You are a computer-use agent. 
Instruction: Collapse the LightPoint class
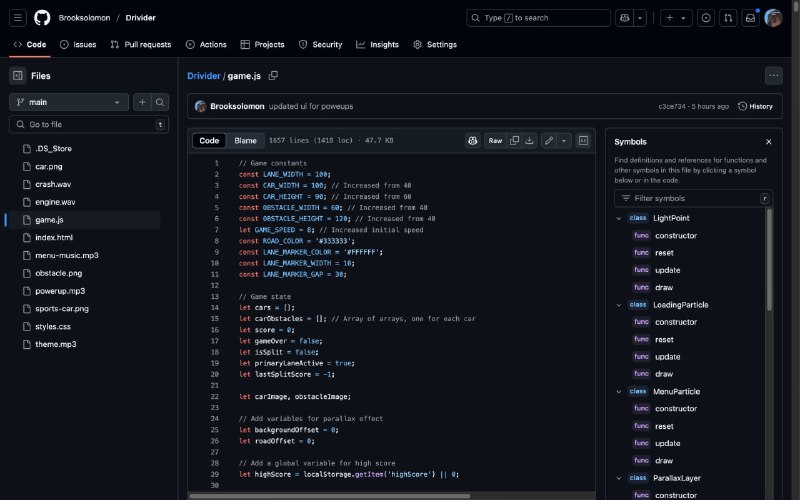pyautogui.click(x=619, y=218)
